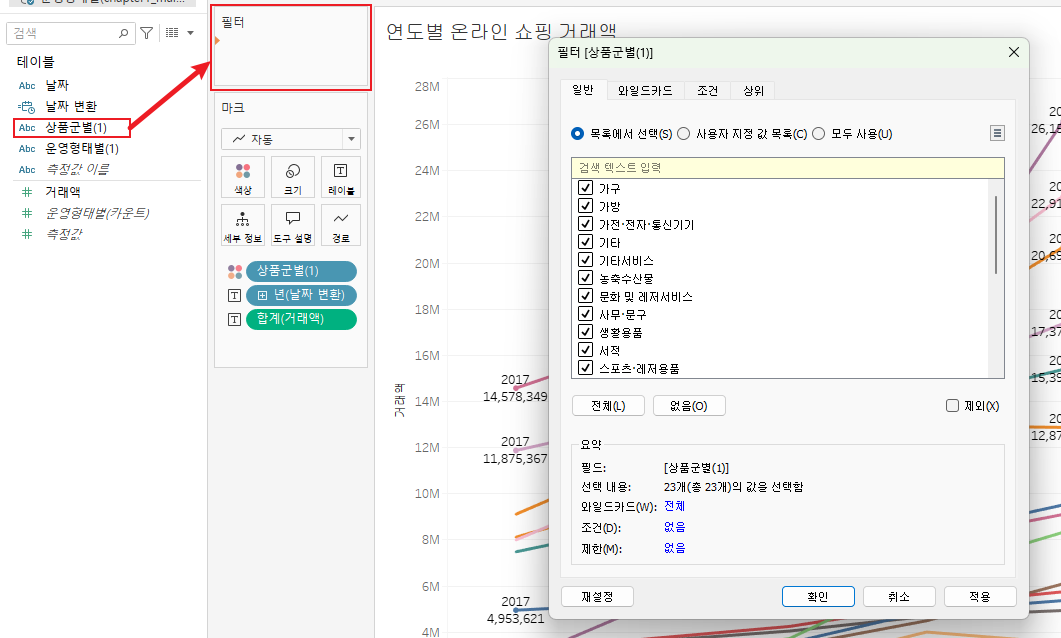Uncheck the 가구 checkbox
The height and width of the screenshot is (638, 1061).
point(586,188)
